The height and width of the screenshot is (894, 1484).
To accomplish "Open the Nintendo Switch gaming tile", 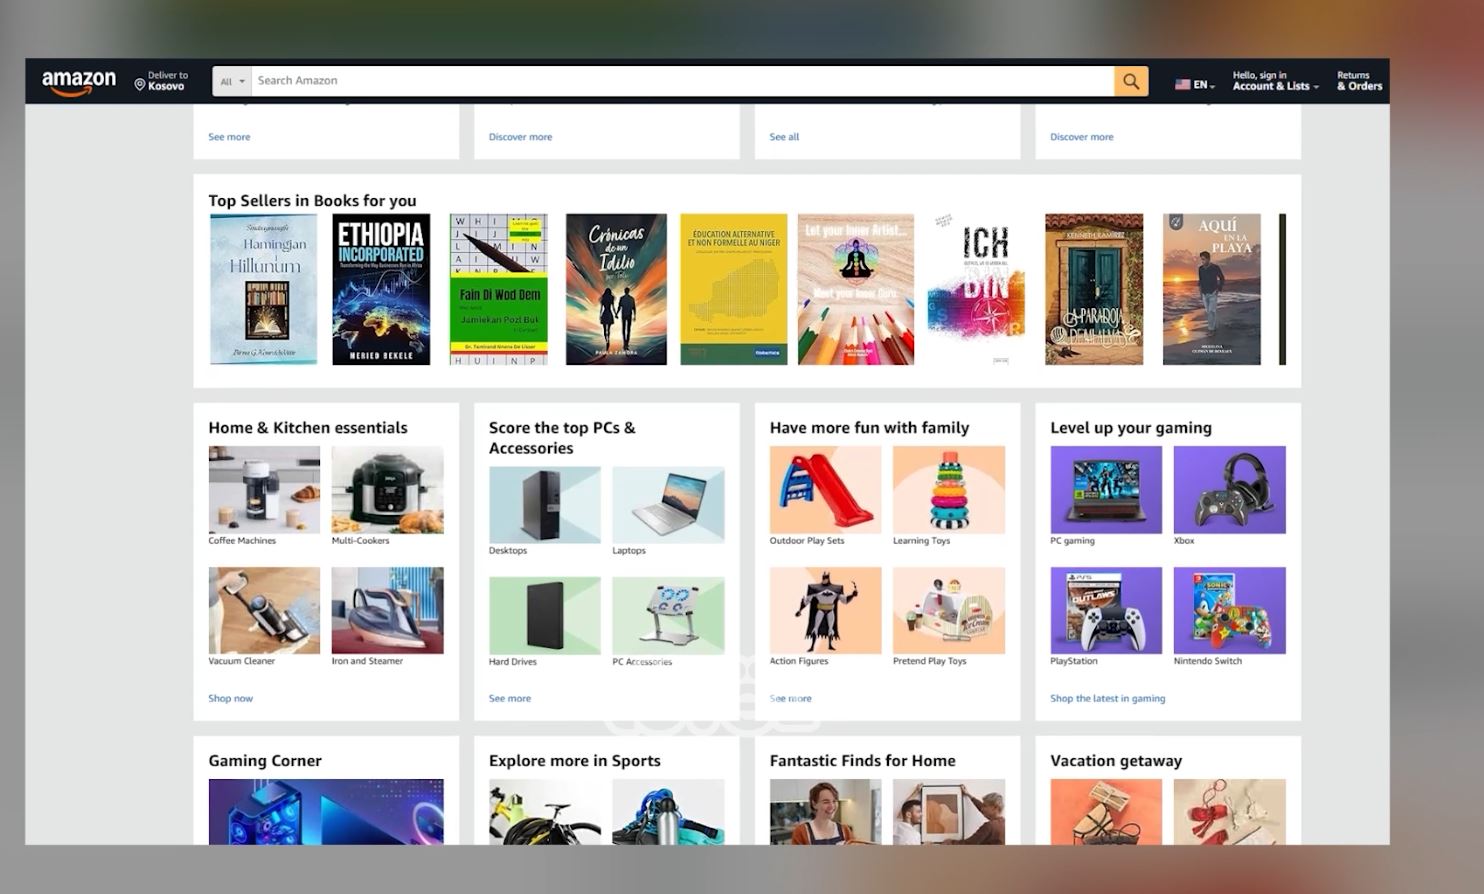I will point(1229,611).
